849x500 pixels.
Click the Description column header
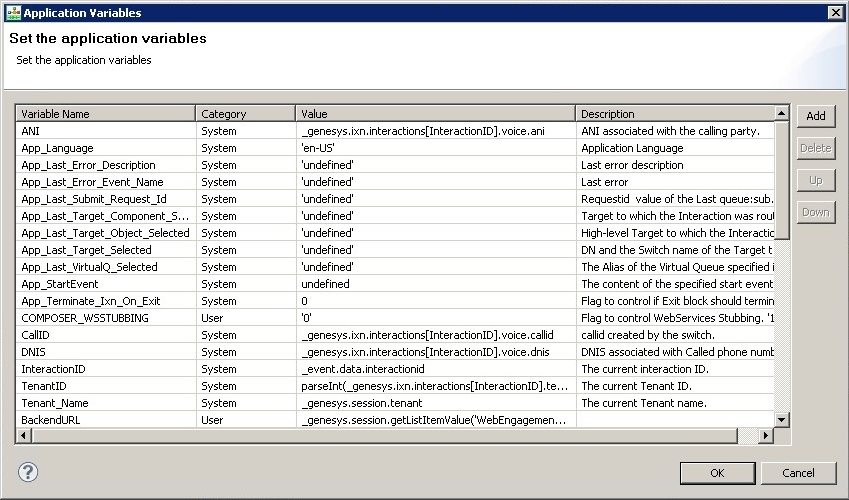point(670,114)
